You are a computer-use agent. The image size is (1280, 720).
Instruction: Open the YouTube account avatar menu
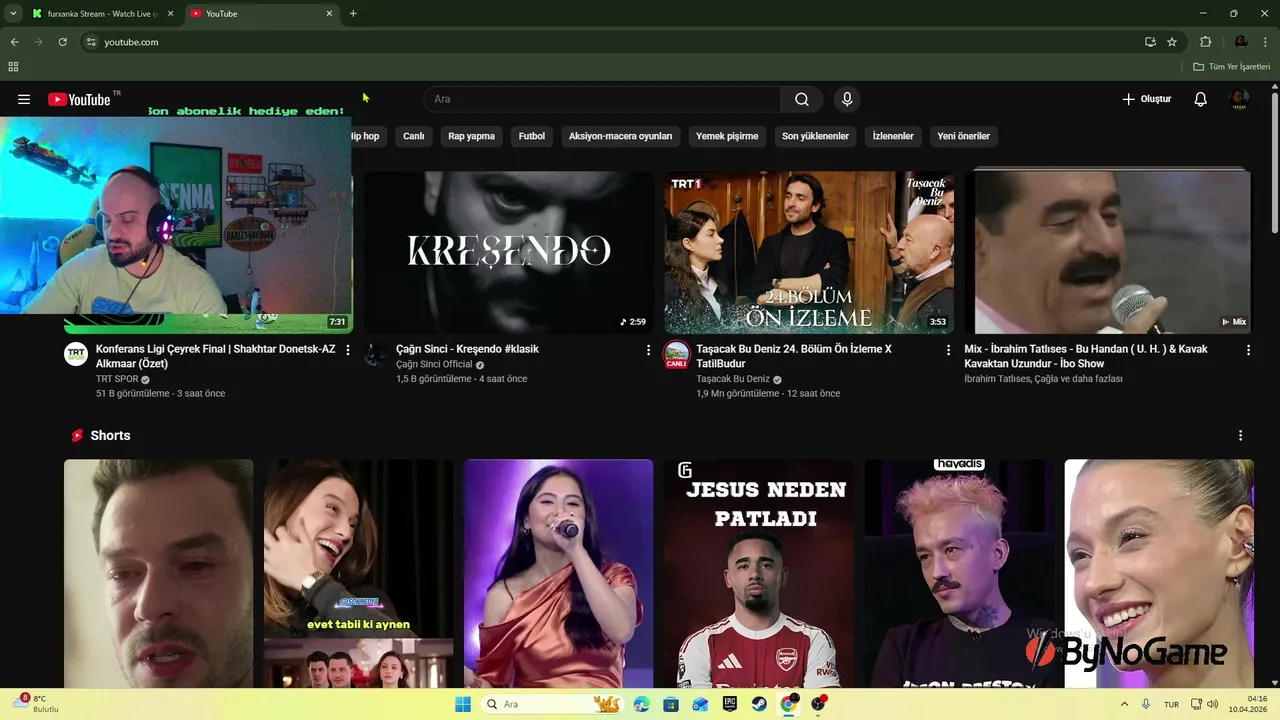click(x=1239, y=99)
